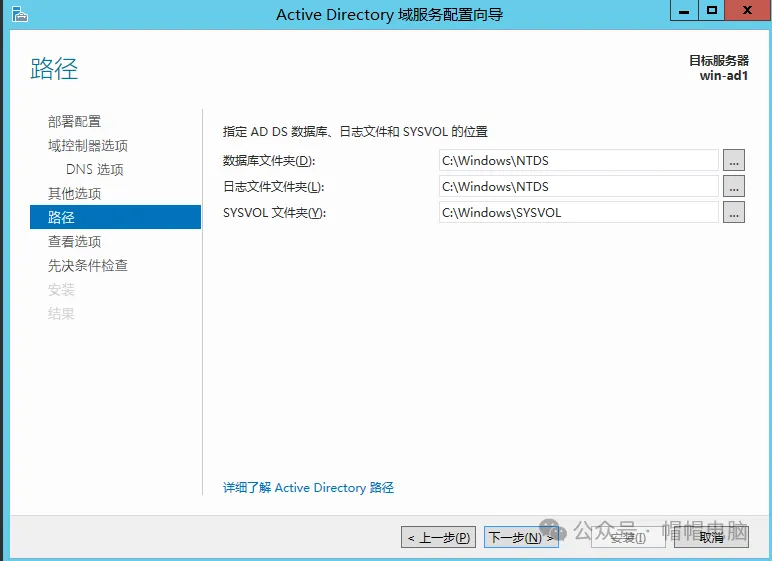Click the wizard icon in the title bar
772x561 pixels.
(x=19, y=13)
